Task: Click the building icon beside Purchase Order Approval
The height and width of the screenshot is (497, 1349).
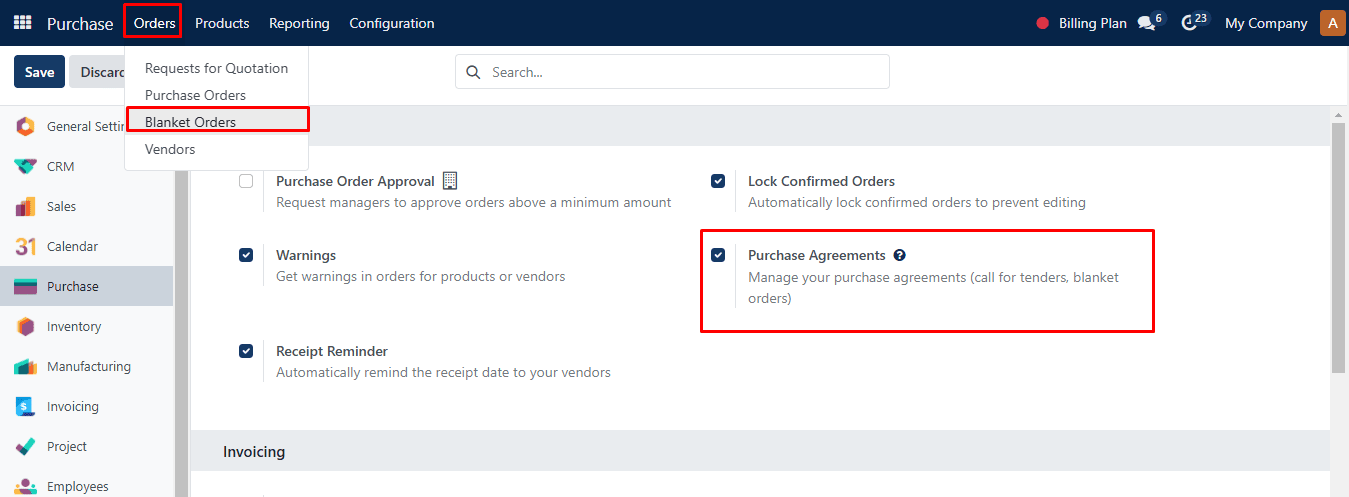Action: (450, 181)
